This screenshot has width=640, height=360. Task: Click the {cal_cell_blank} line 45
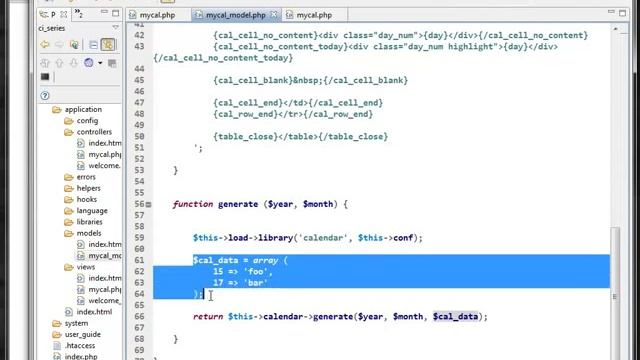tap(310, 80)
